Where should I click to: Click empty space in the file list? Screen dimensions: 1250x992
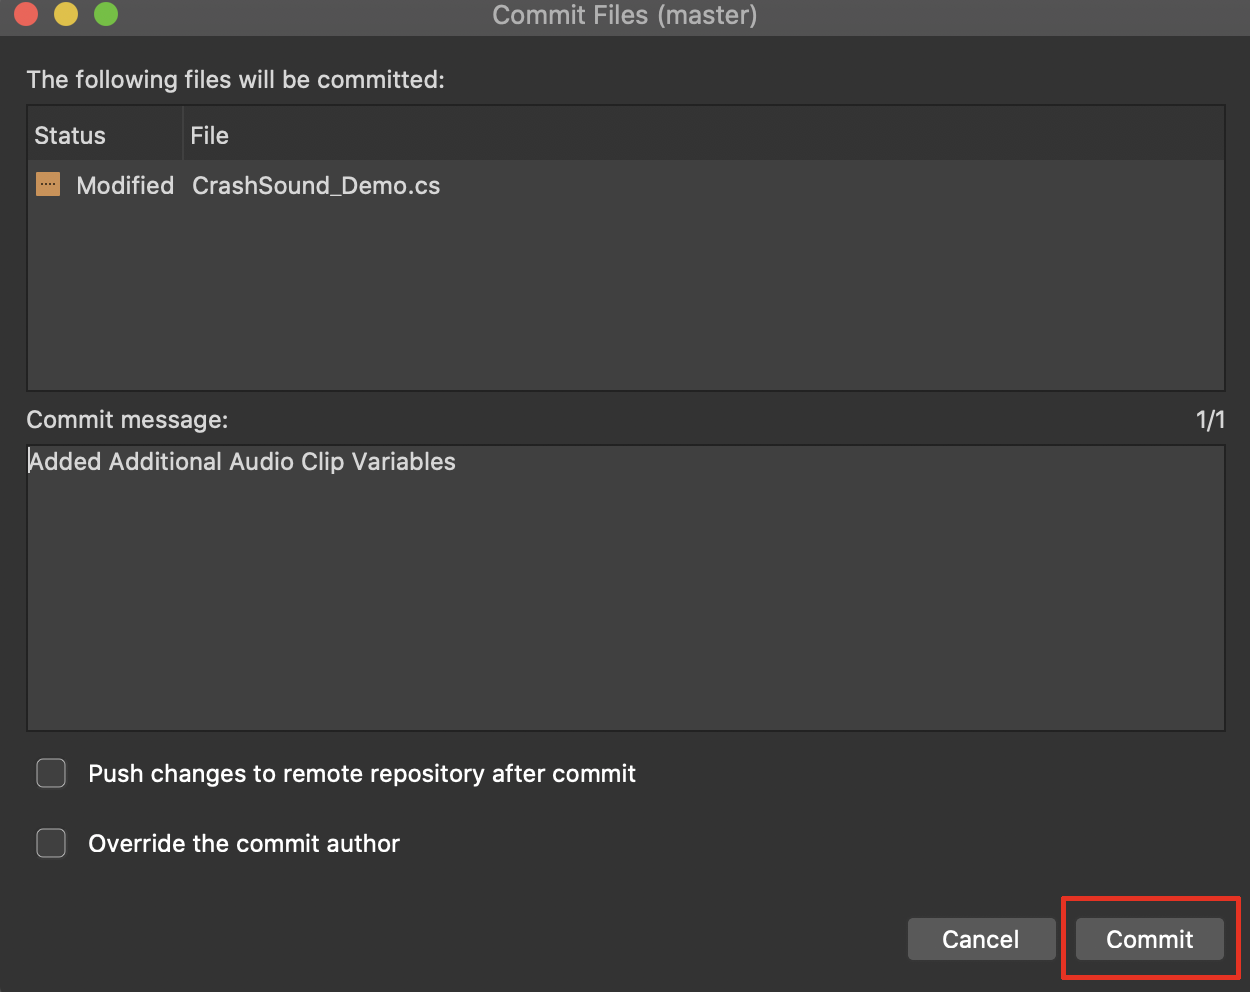pyautogui.click(x=625, y=300)
